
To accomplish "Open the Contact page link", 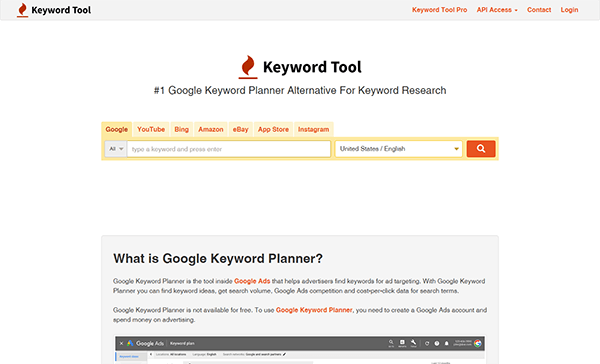I will point(539,10).
